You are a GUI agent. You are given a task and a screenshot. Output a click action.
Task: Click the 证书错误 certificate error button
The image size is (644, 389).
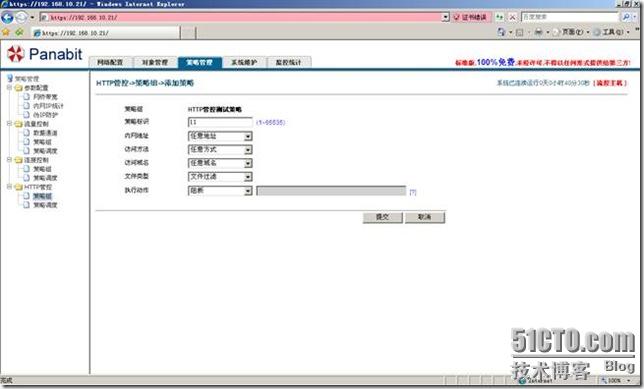(x=471, y=17)
